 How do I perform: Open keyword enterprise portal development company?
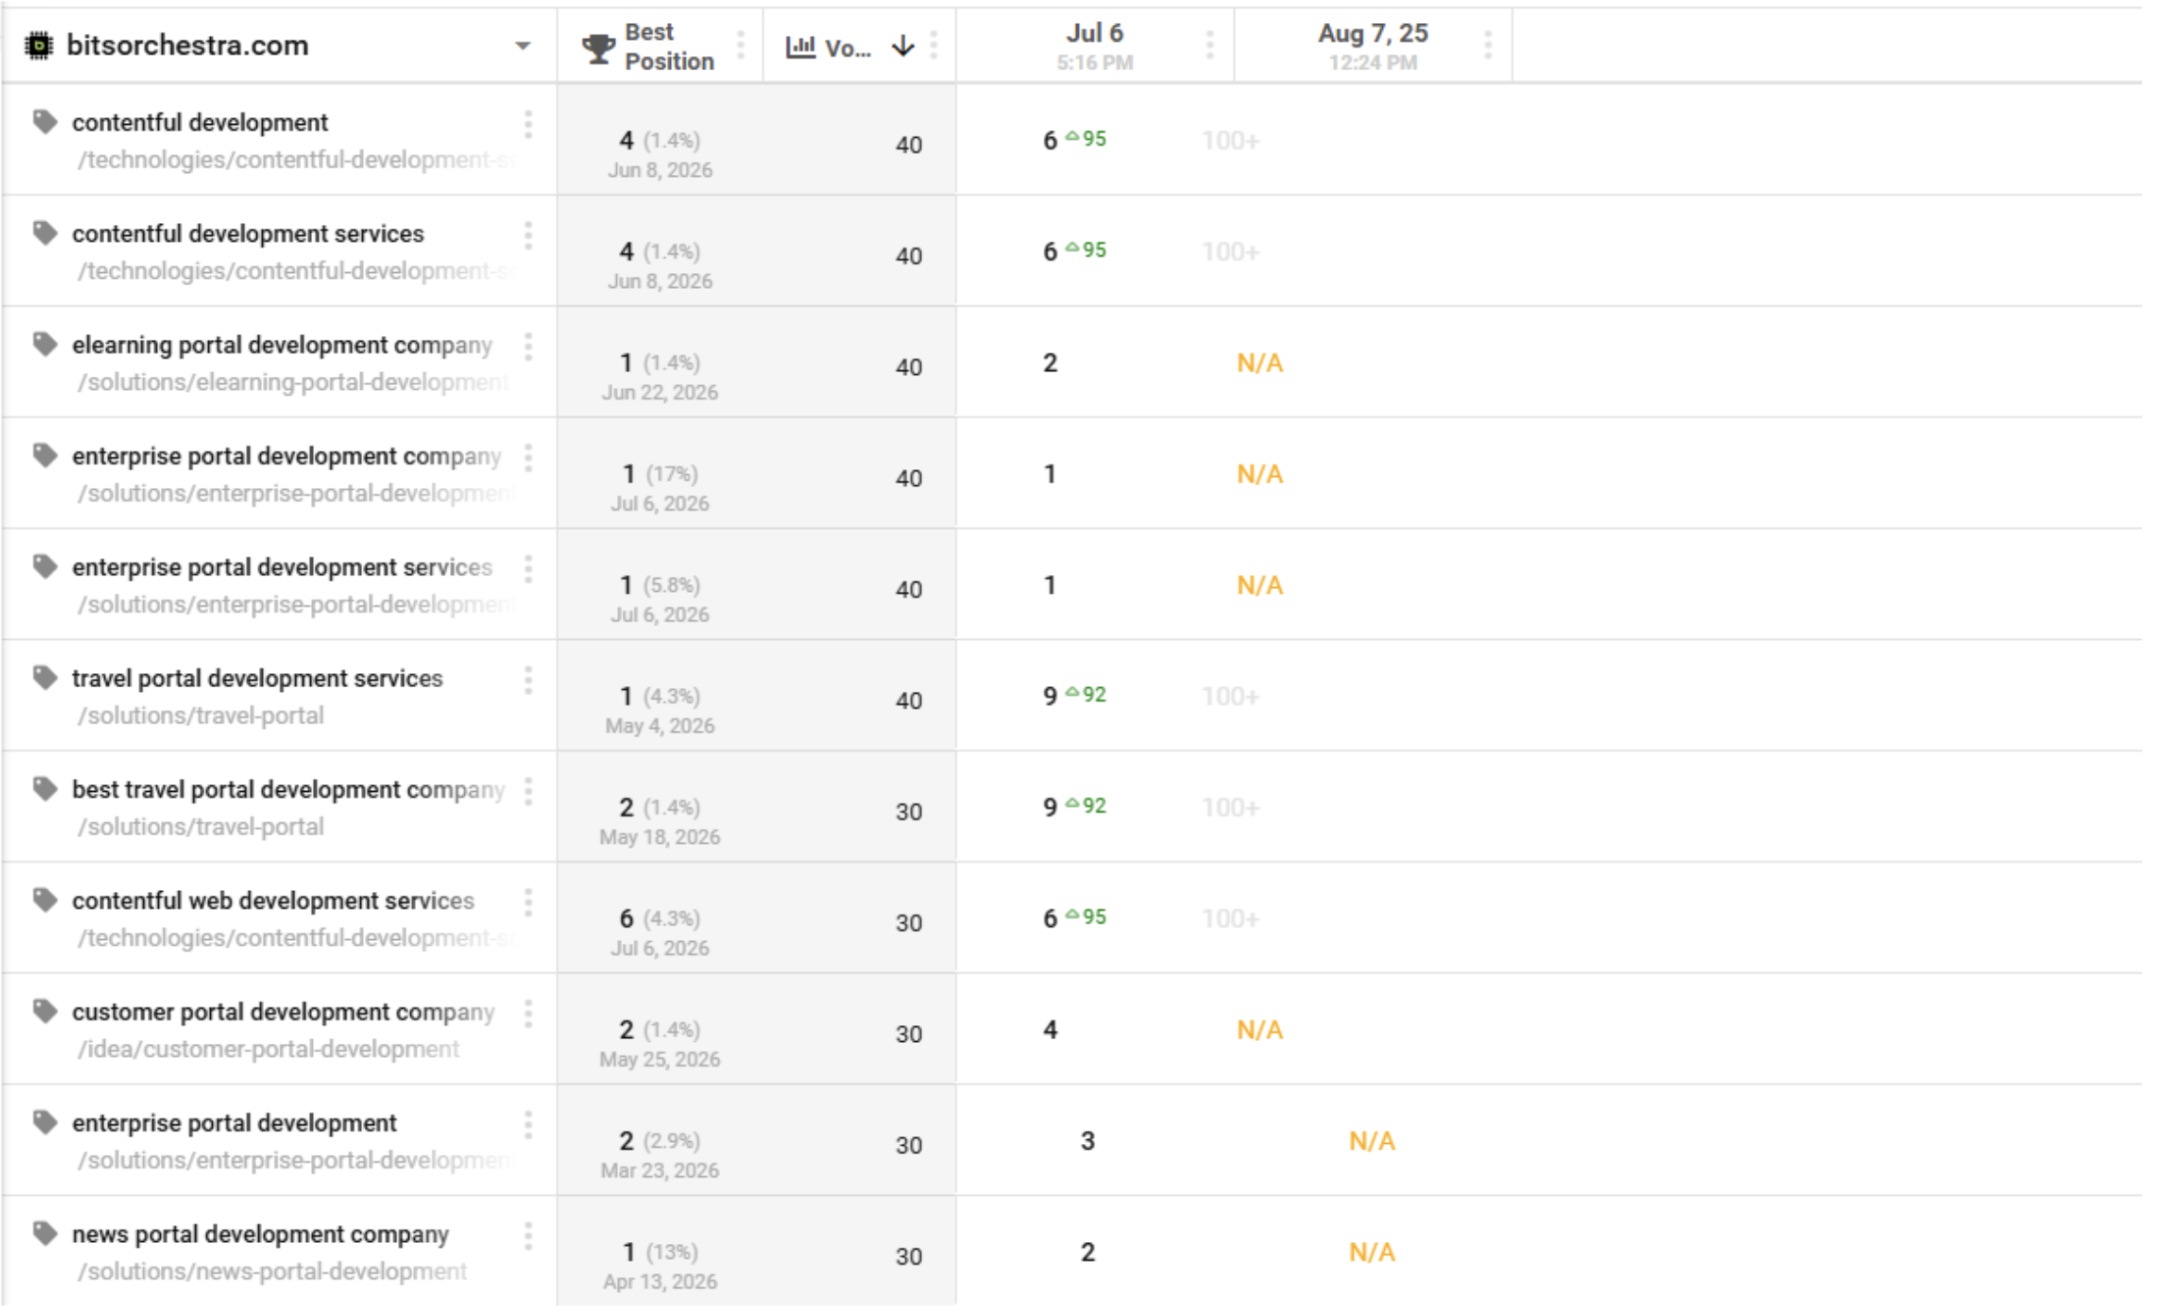pos(286,456)
